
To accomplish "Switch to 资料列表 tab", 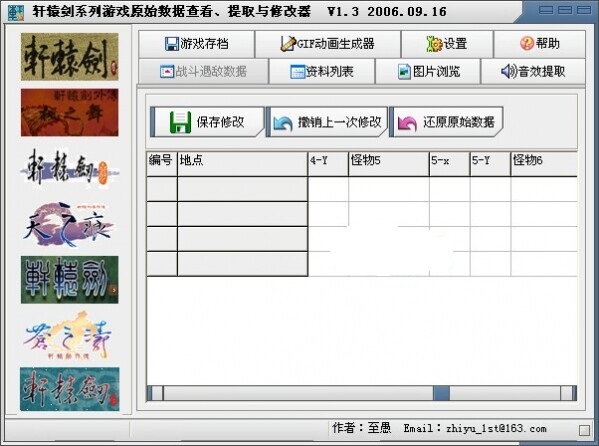I will pyautogui.click(x=322, y=71).
